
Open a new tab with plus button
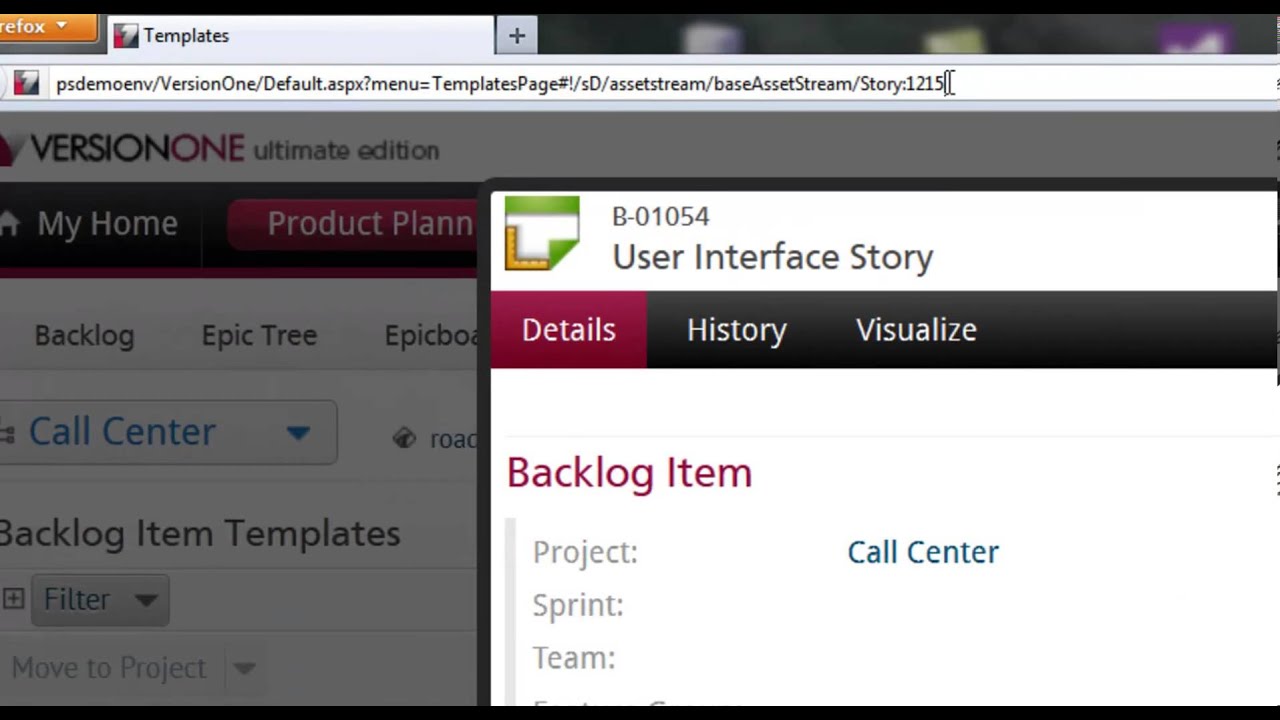[x=517, y=36]
